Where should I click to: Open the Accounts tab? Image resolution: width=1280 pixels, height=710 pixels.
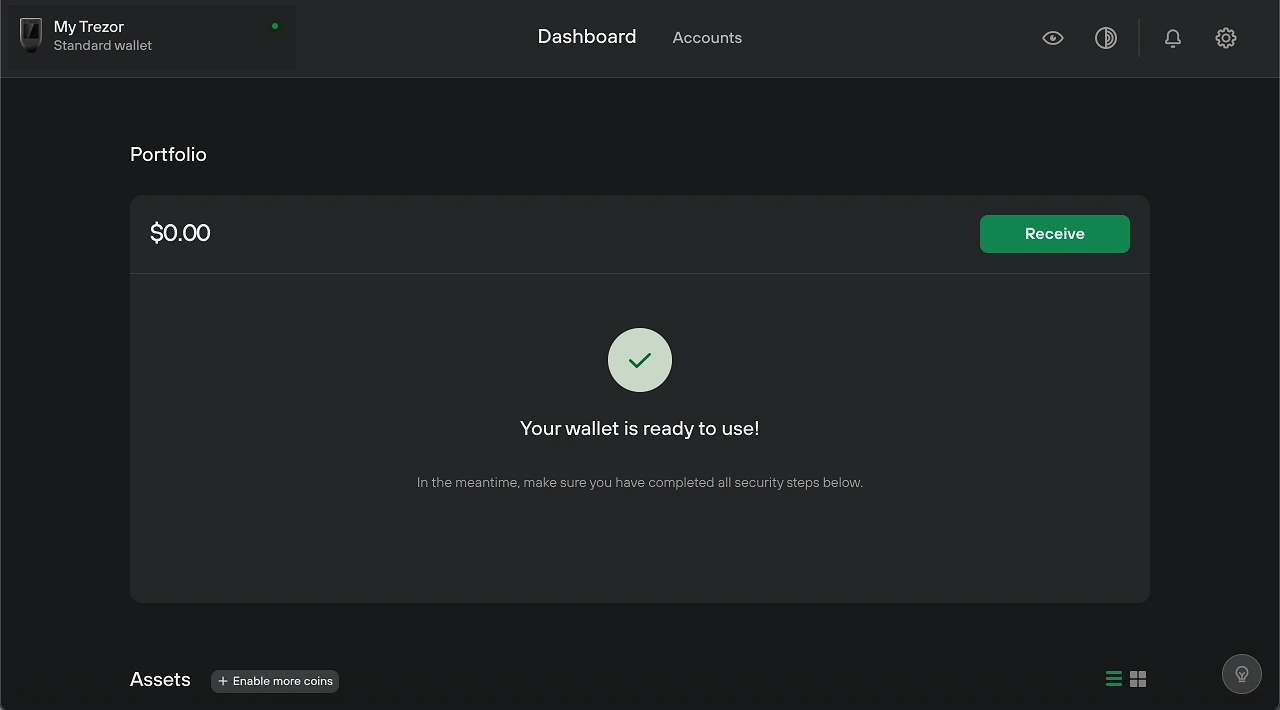707,38
